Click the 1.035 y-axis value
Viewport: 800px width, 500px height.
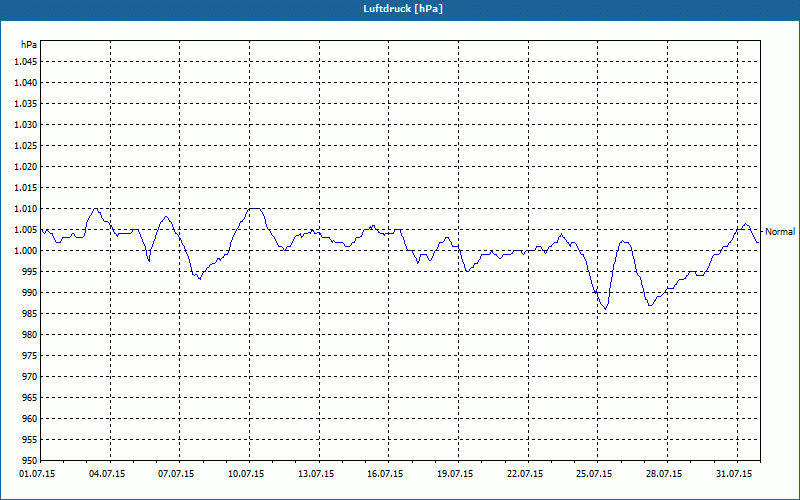[x=26, y=104]
